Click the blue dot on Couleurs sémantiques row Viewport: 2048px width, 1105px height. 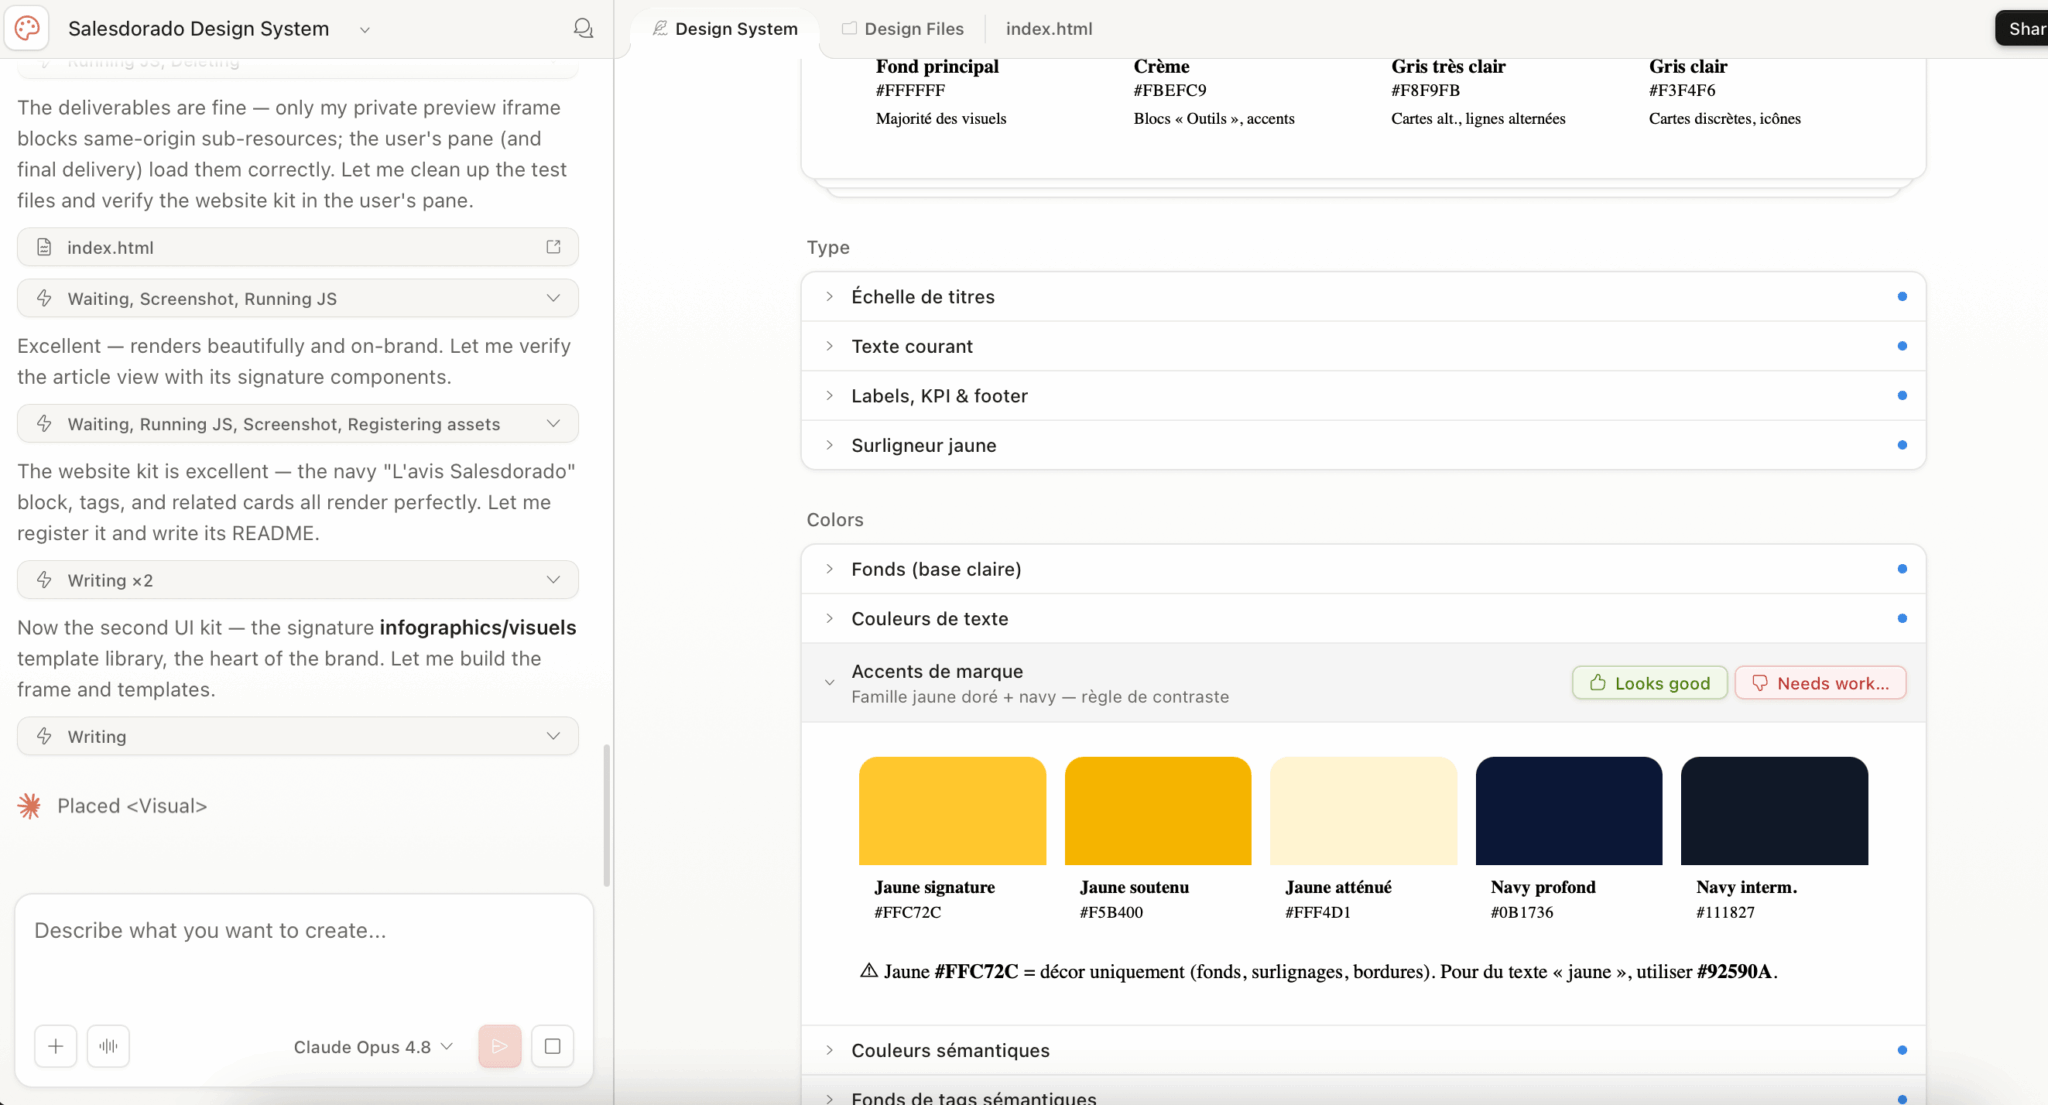(x=1902, y=1050)
